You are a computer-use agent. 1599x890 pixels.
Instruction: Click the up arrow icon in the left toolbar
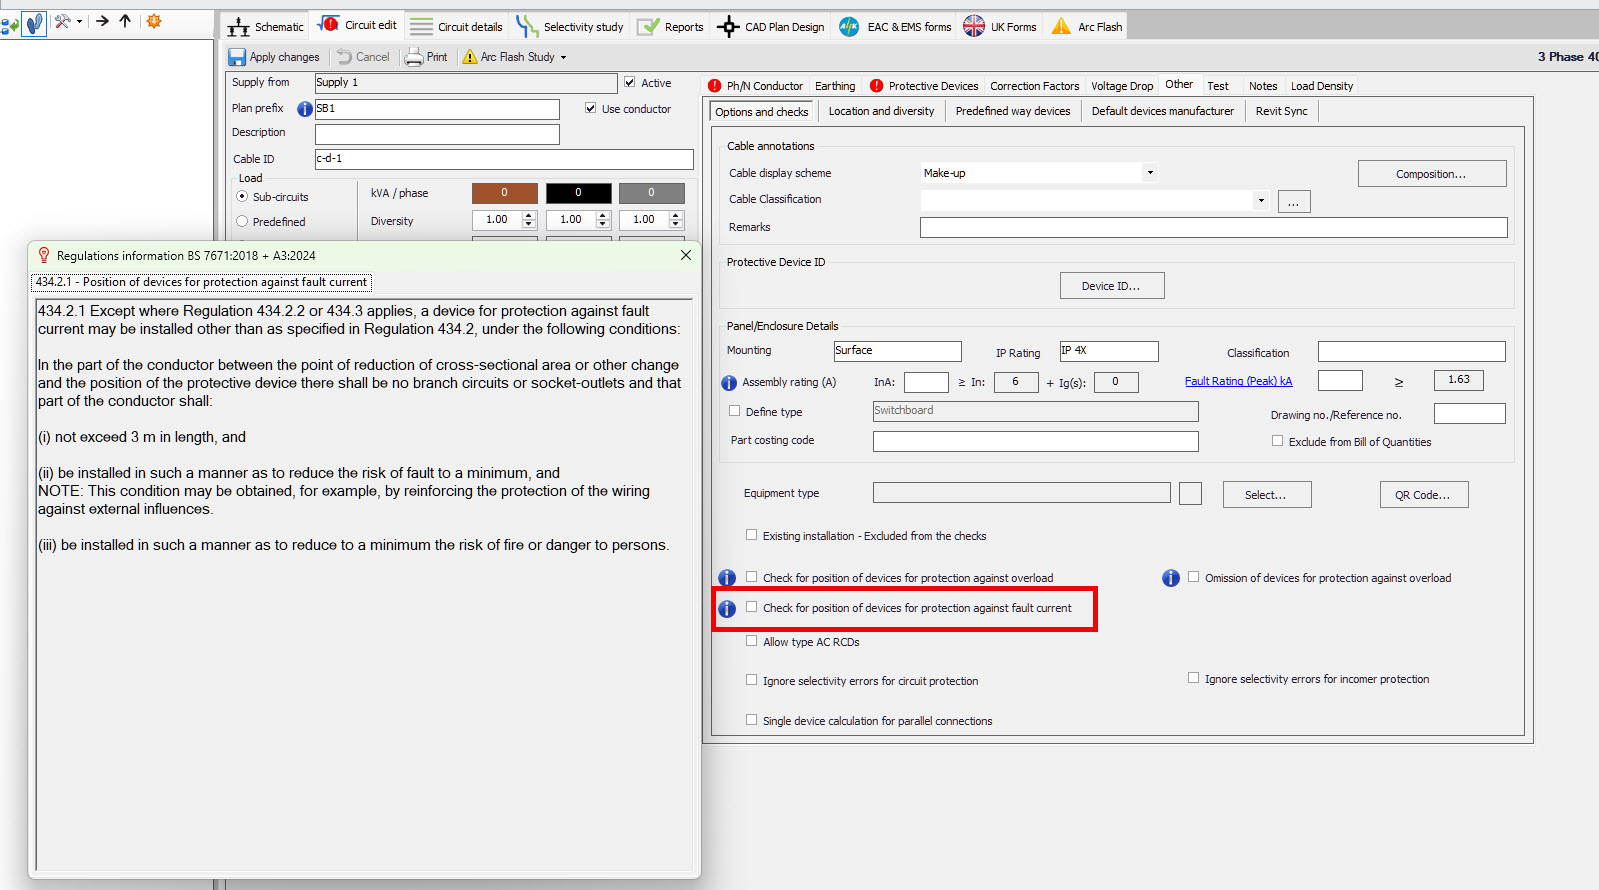click(125, 21)
